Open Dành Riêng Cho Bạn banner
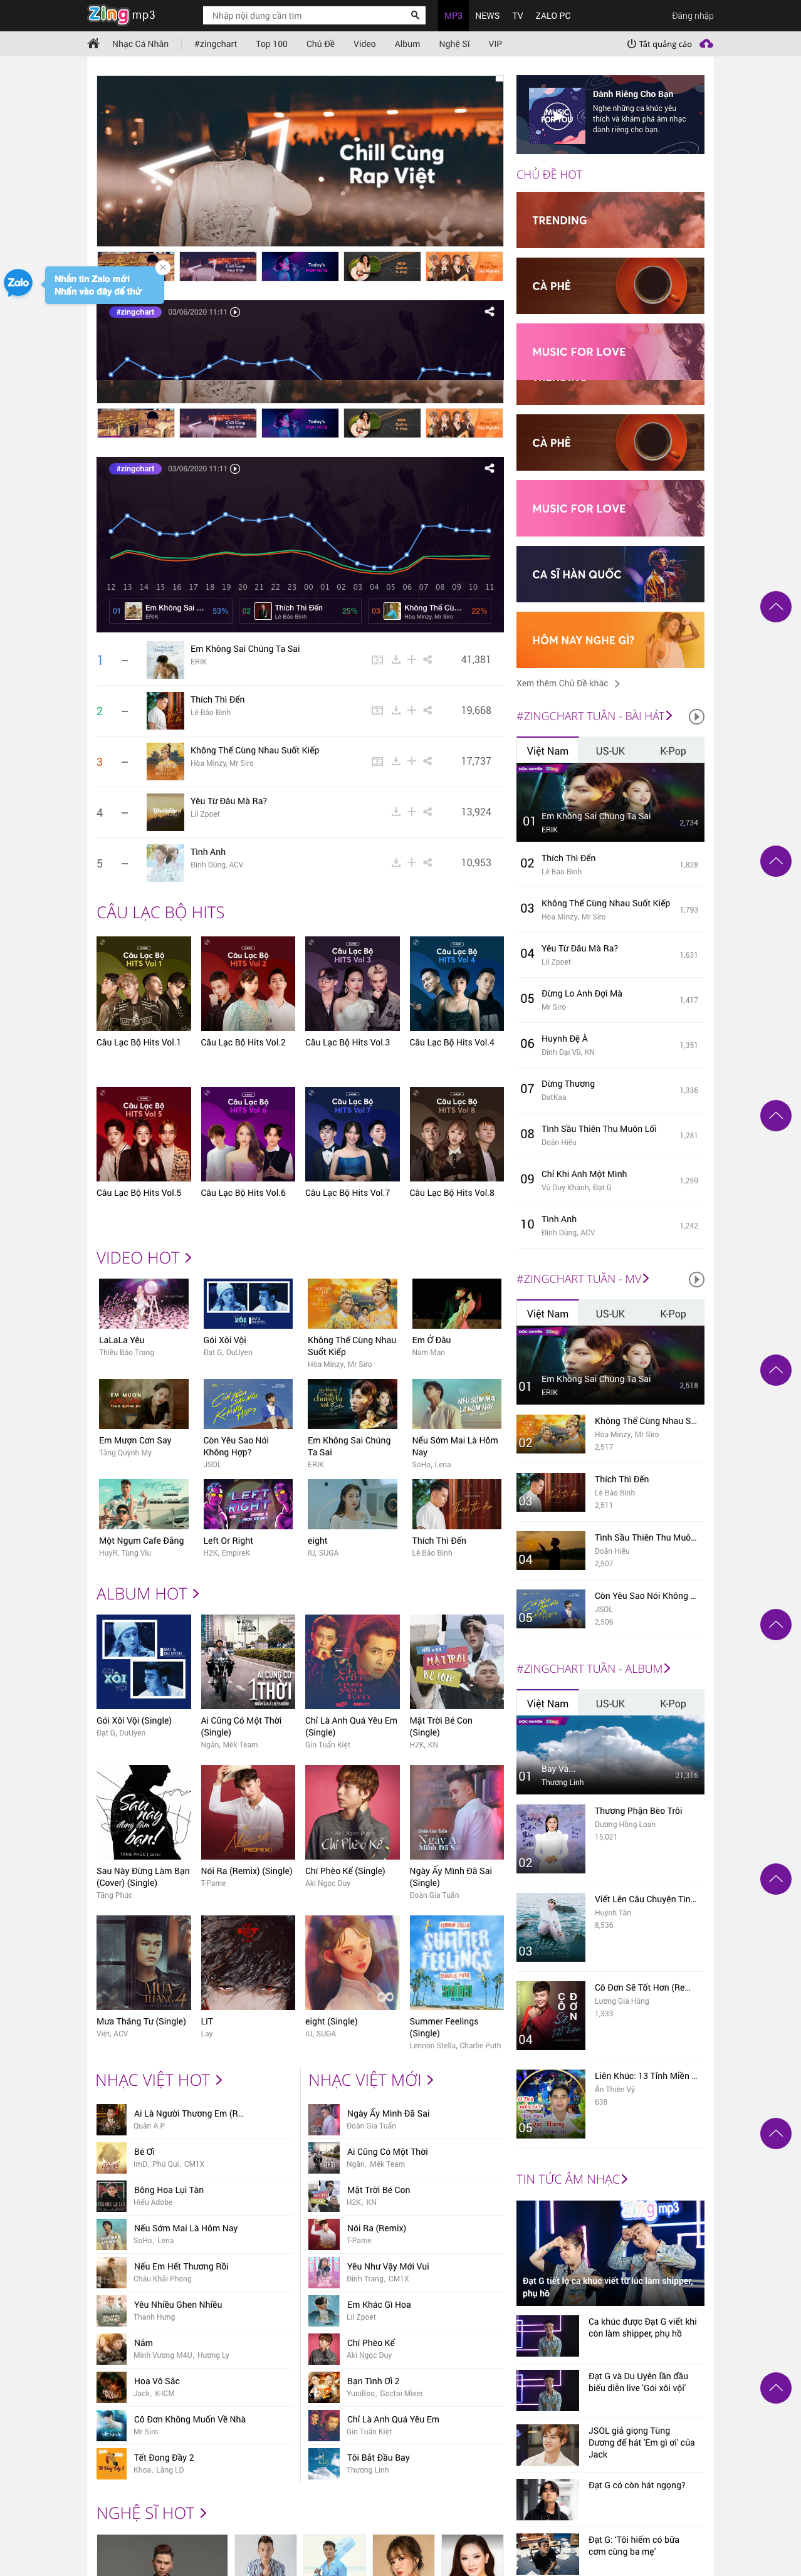This screenshot has width=801, height=2576. [x=610, y=115]
